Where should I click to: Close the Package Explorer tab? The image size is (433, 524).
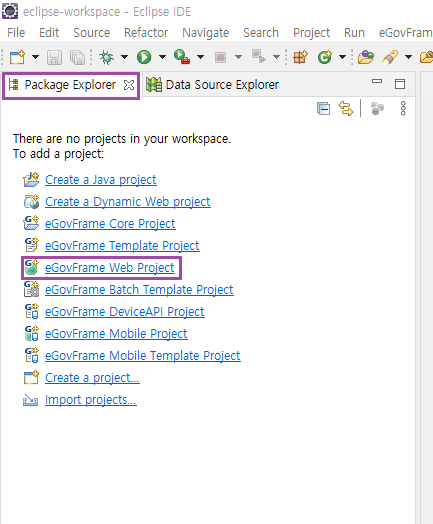click(129, 85)
